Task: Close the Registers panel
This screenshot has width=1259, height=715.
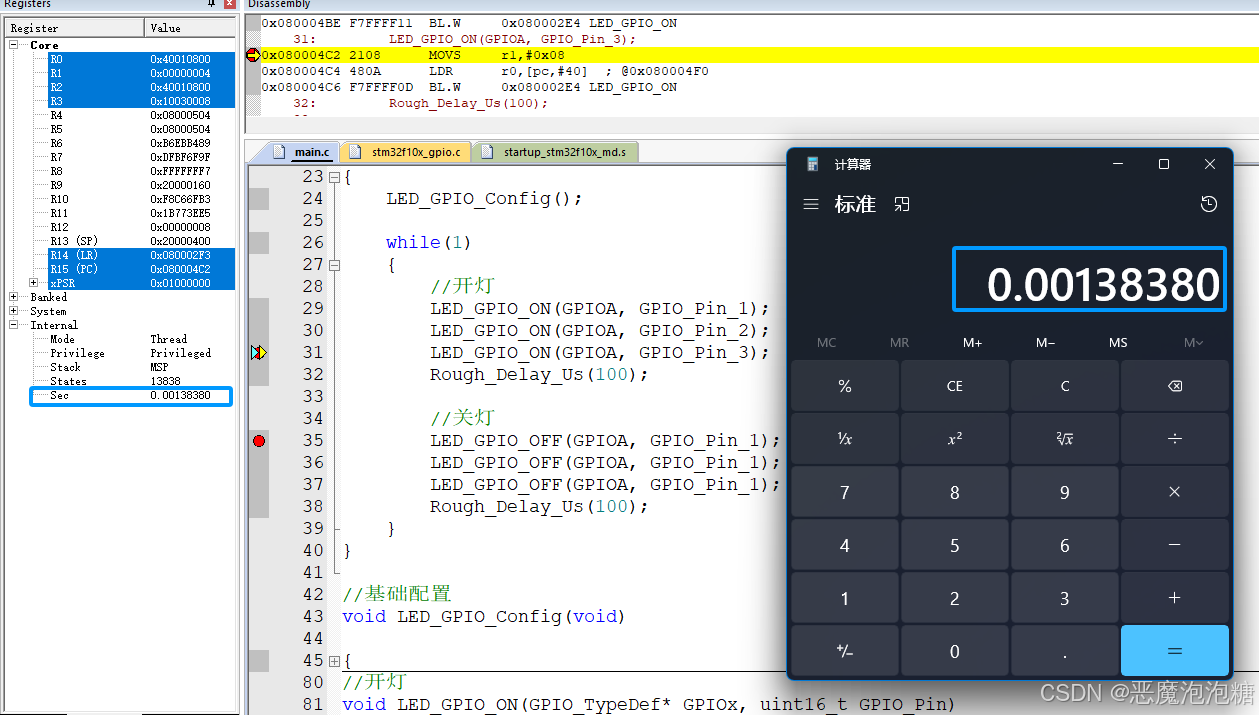Action: pos(230,4)
